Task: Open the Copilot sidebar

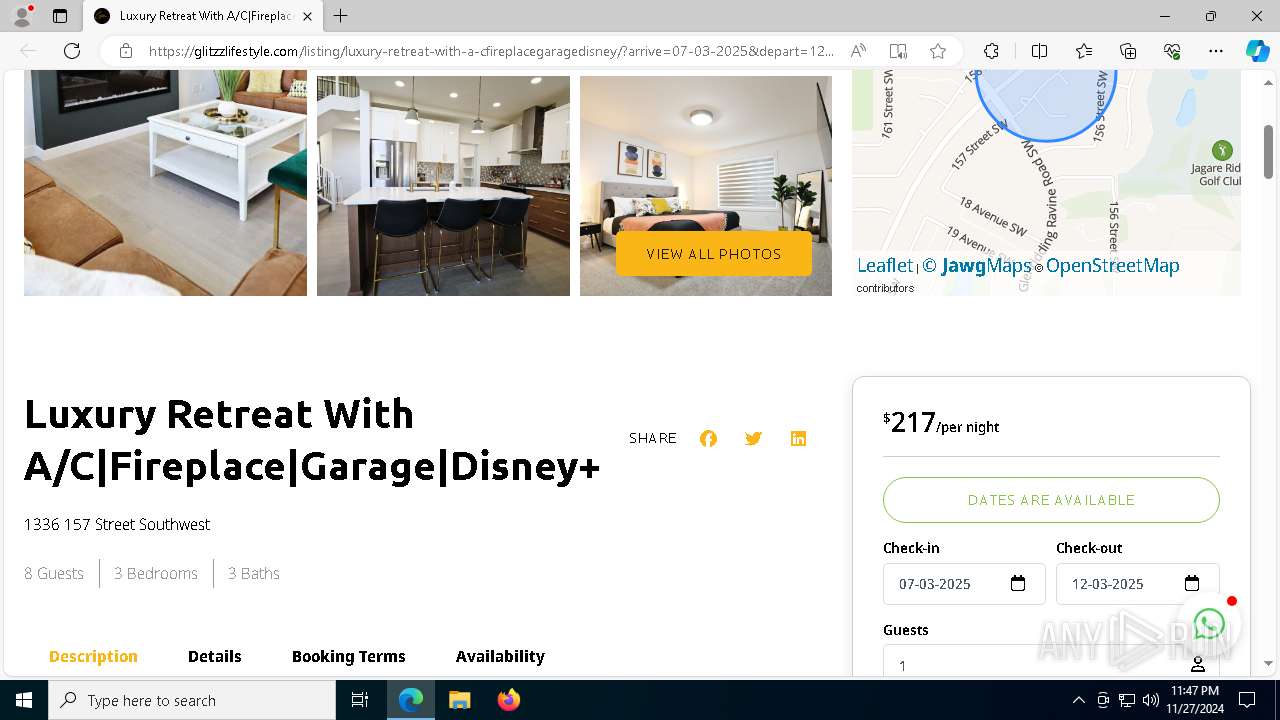Action: click(1257, 51)
